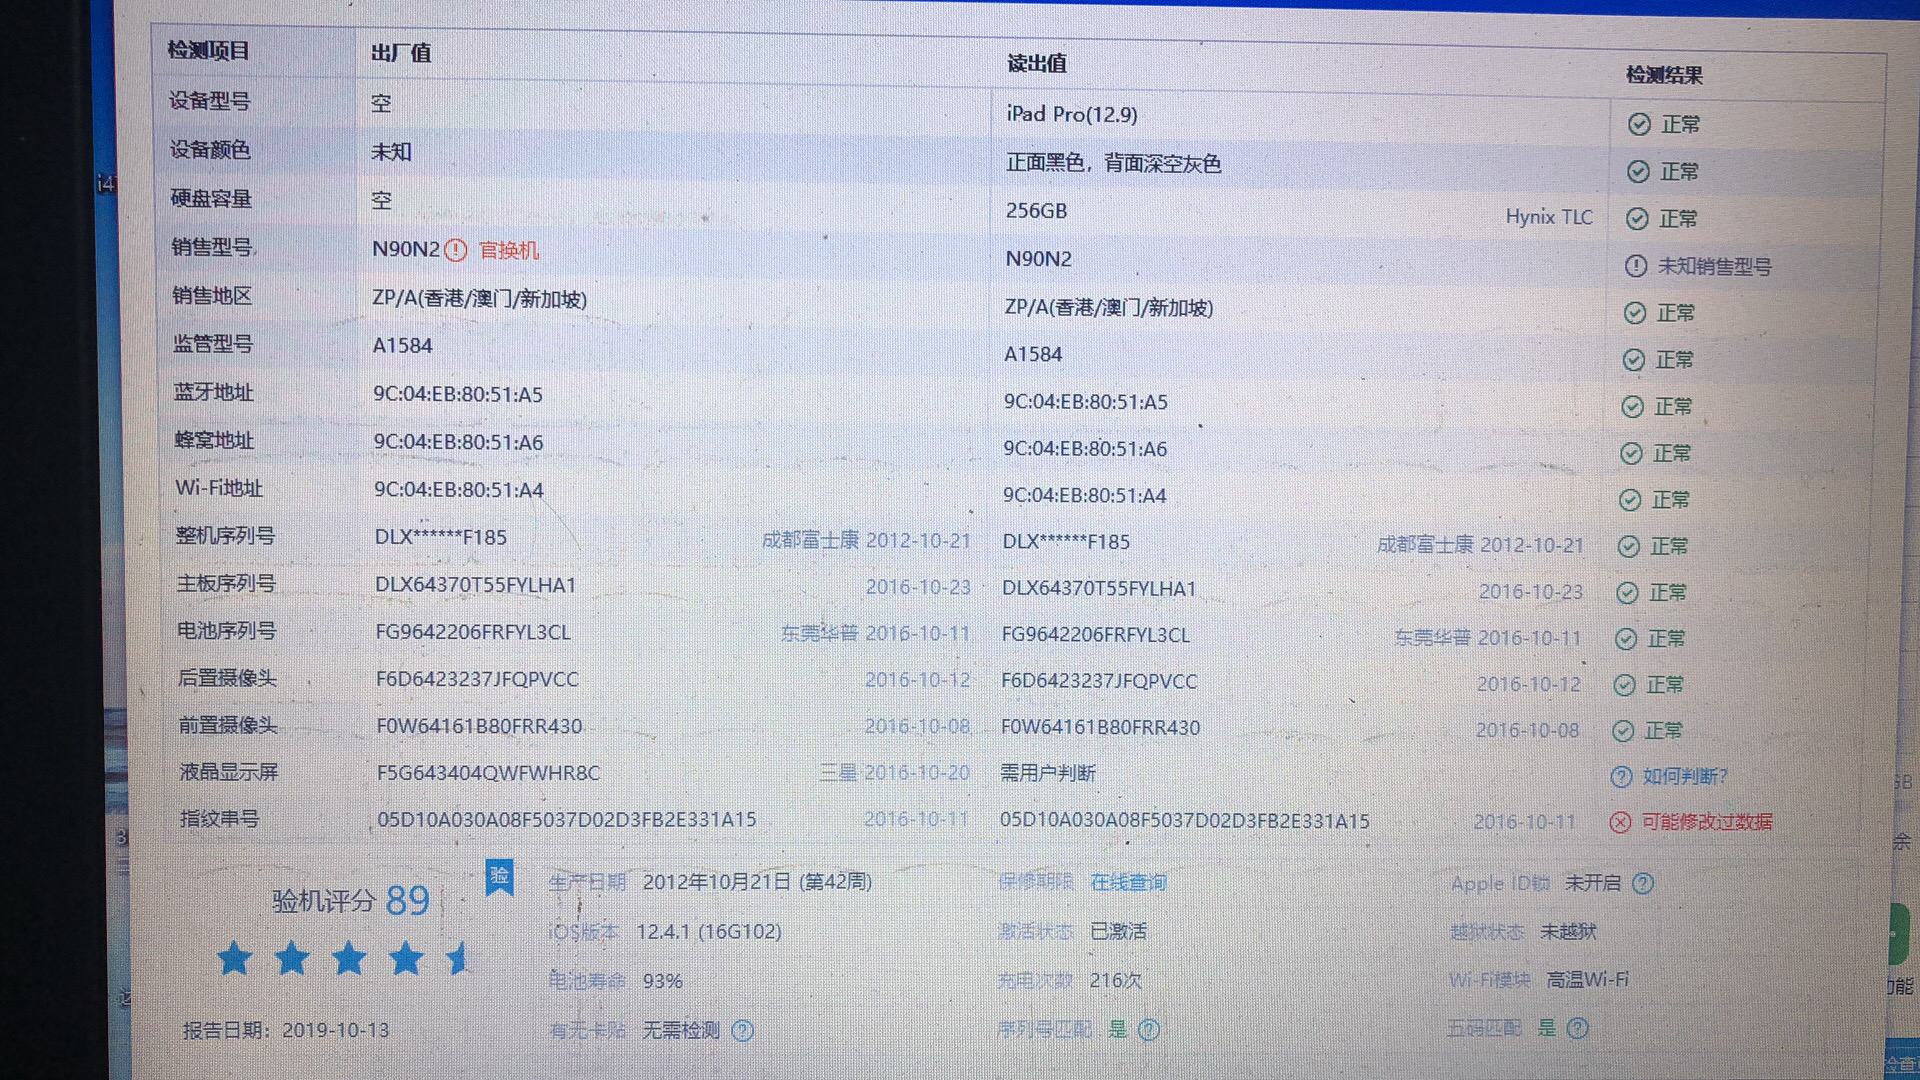This screenshot has width=1920, height=1080.
Task: Click the 如何判断? link for 液晶显示屏
Action: (x=1685, y=776)
